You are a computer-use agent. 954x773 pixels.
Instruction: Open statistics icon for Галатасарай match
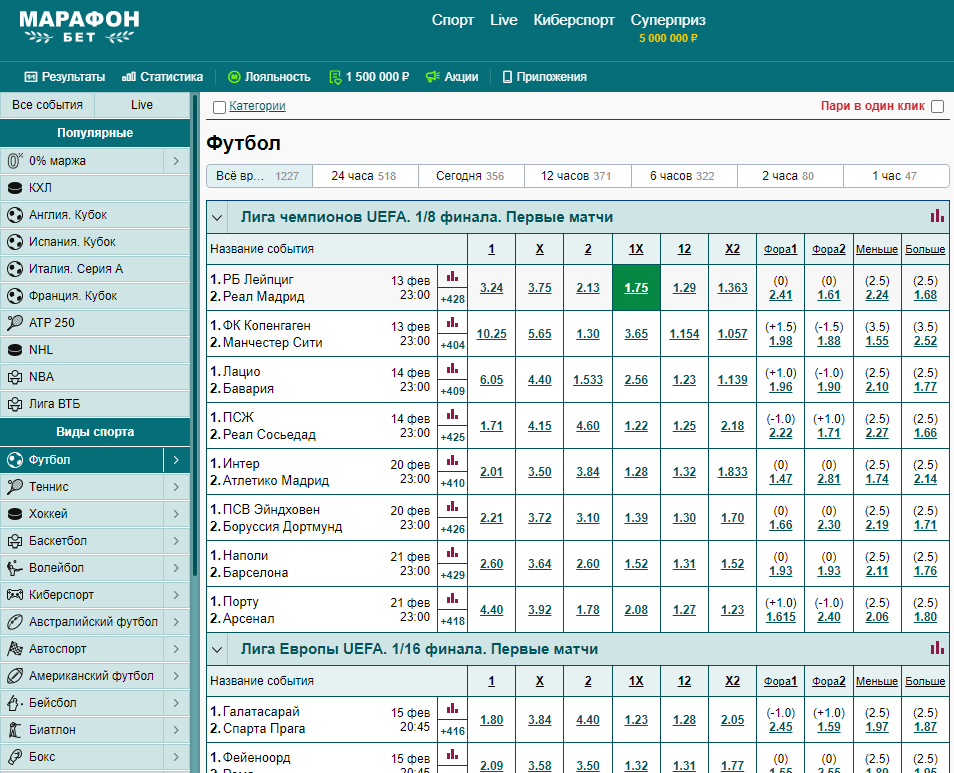[452, 709]
